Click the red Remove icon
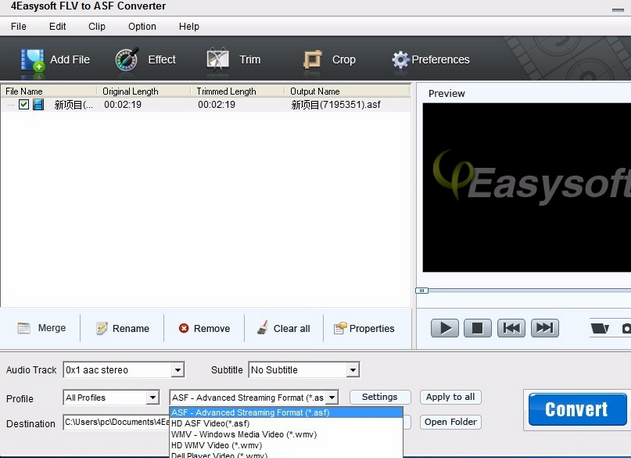Viewport: 631px width, 458px height. 184,328
